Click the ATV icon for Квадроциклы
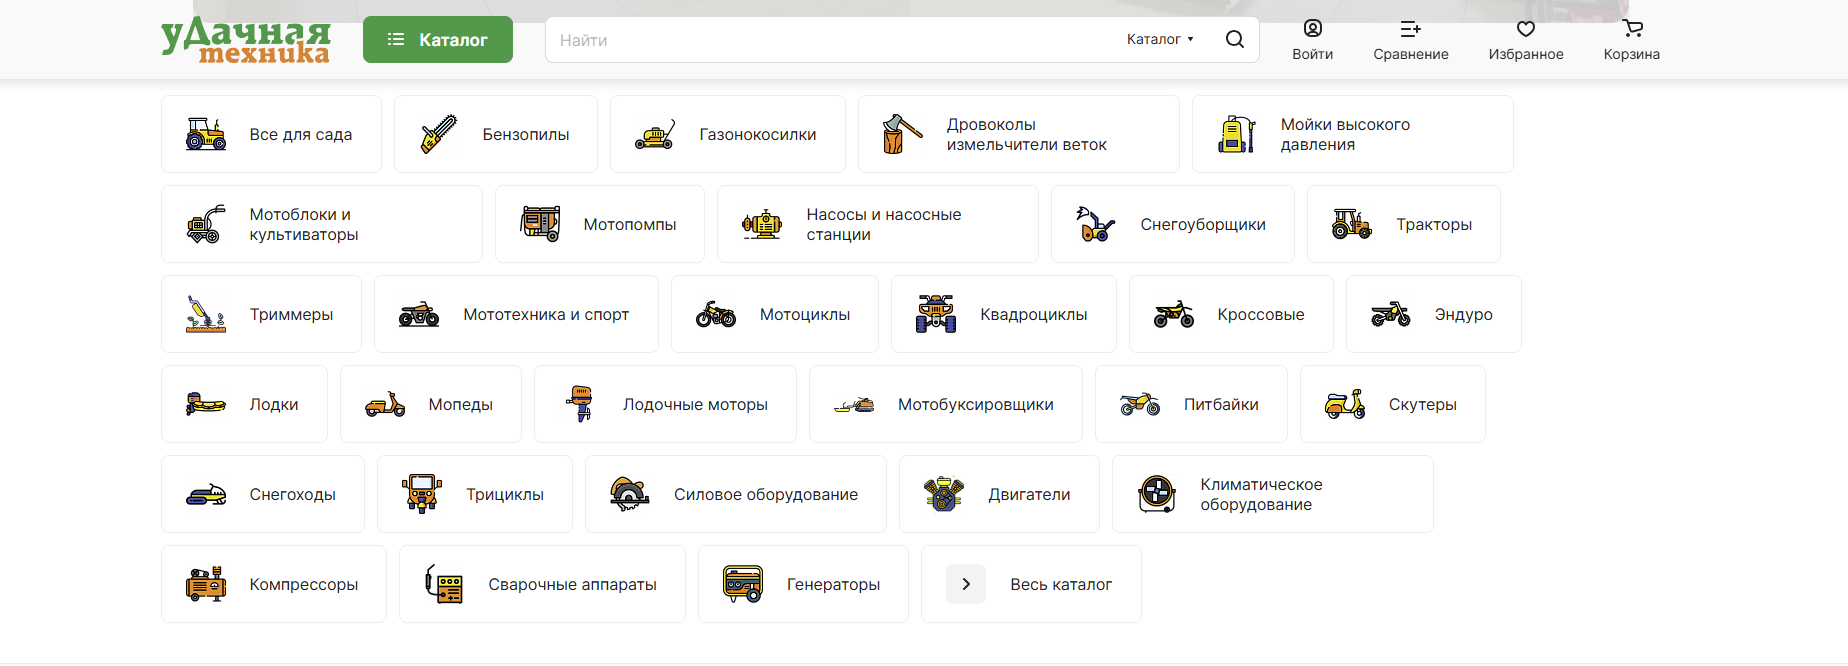The width and height of the screenshot is (1848, 666). 936,314
